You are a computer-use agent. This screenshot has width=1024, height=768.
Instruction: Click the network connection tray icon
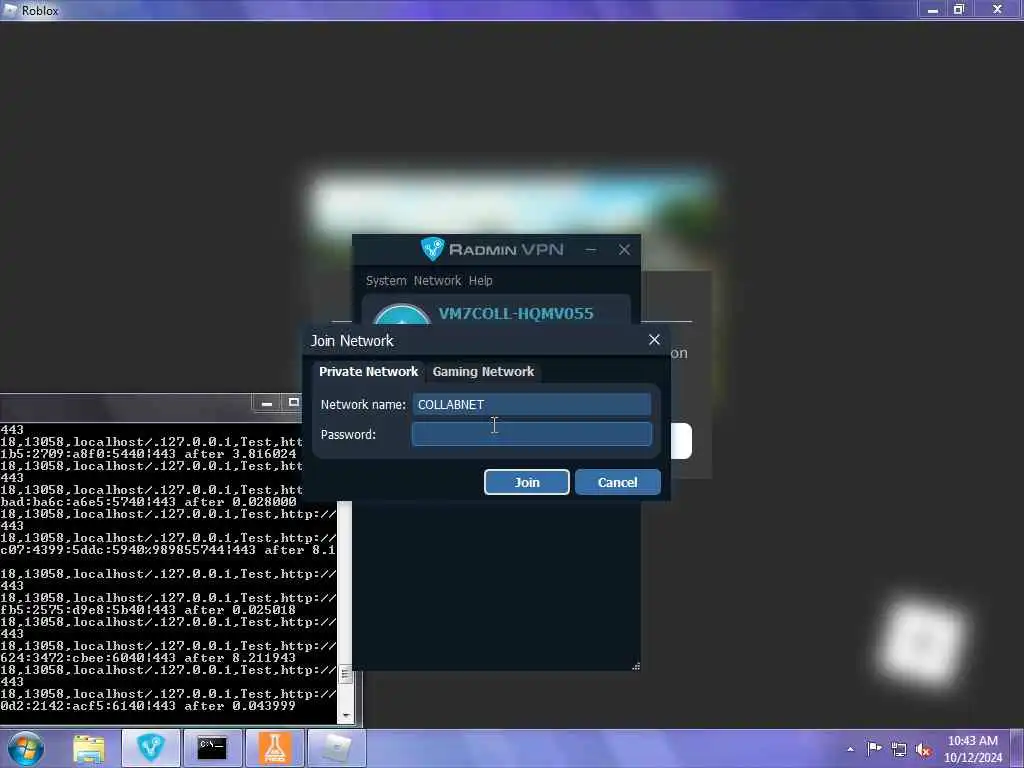coord(899,749)
